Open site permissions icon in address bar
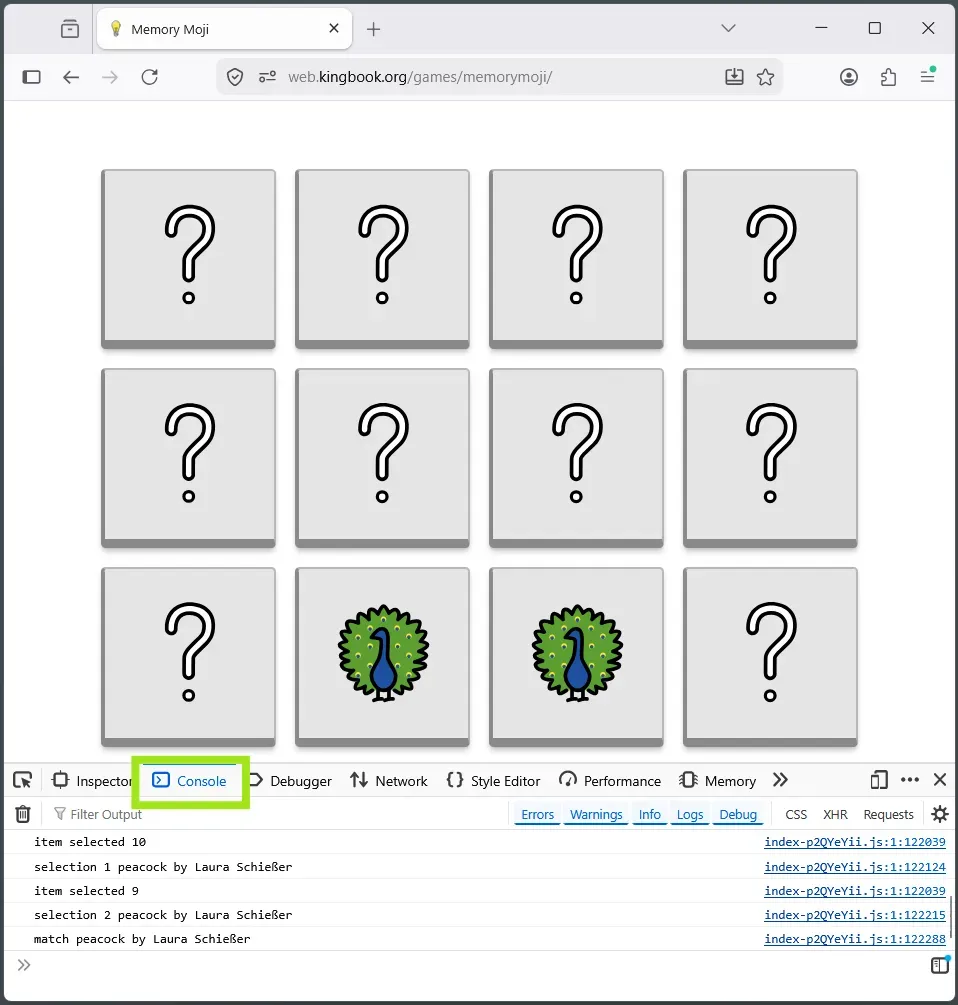Screen dimensions: 958x1005 267,77
